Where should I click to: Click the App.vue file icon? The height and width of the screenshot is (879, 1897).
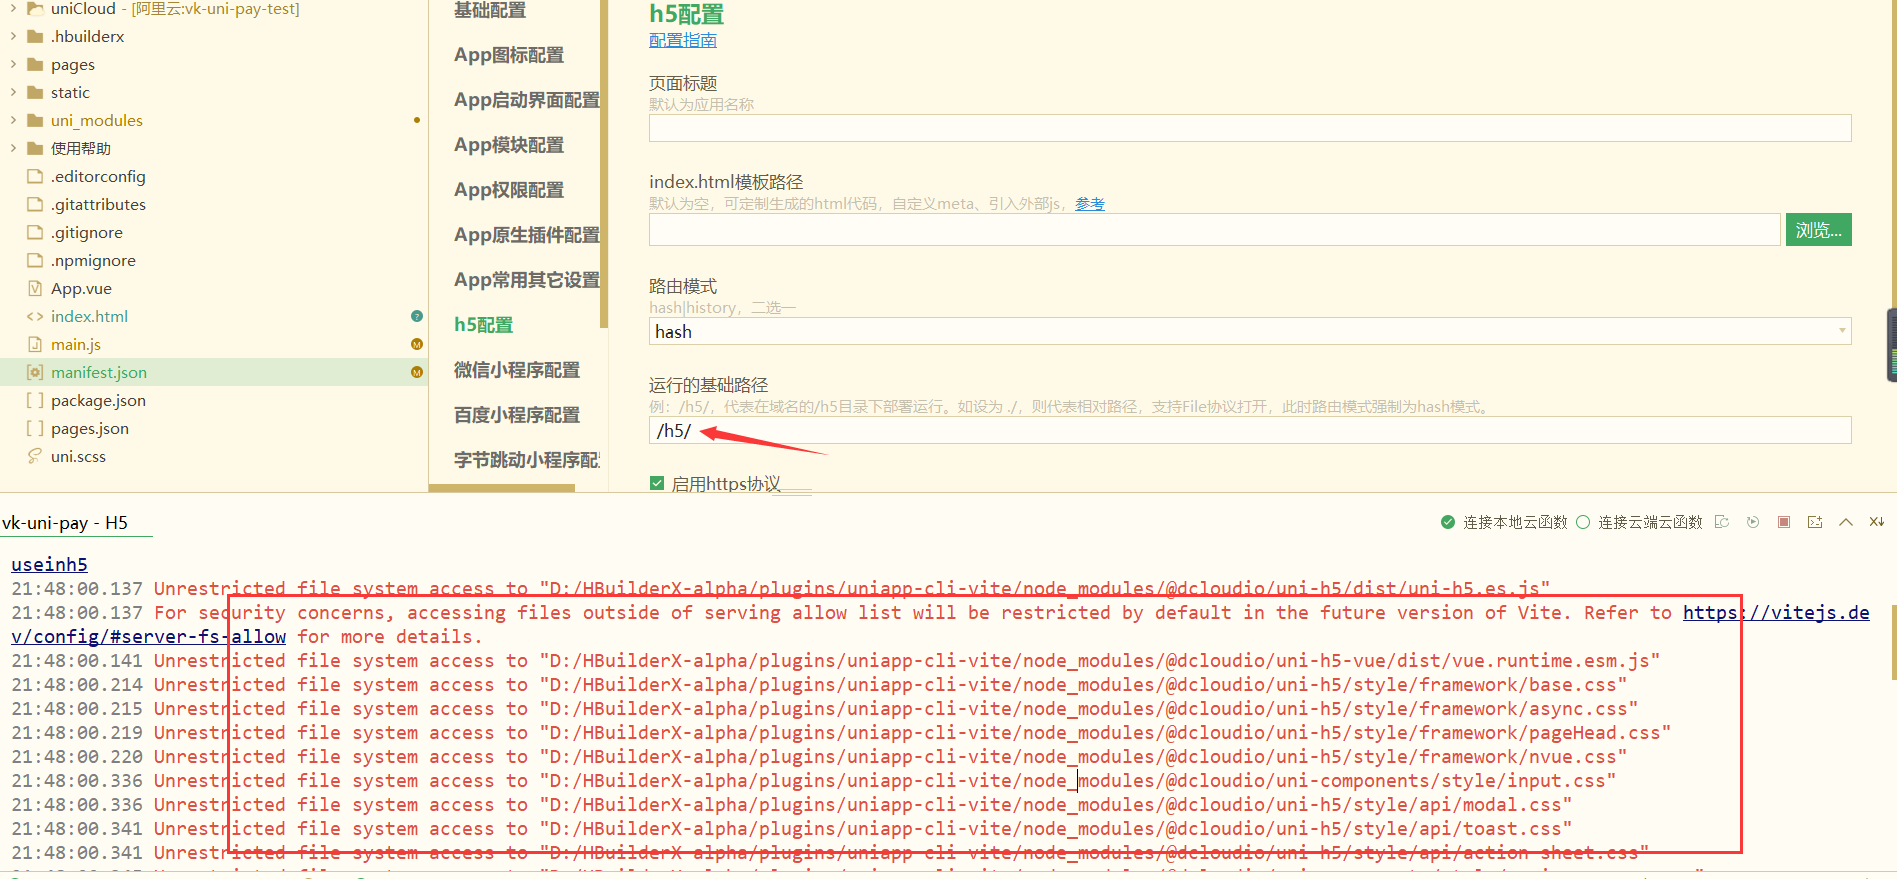pyautogui.click(x=35, y=288)
